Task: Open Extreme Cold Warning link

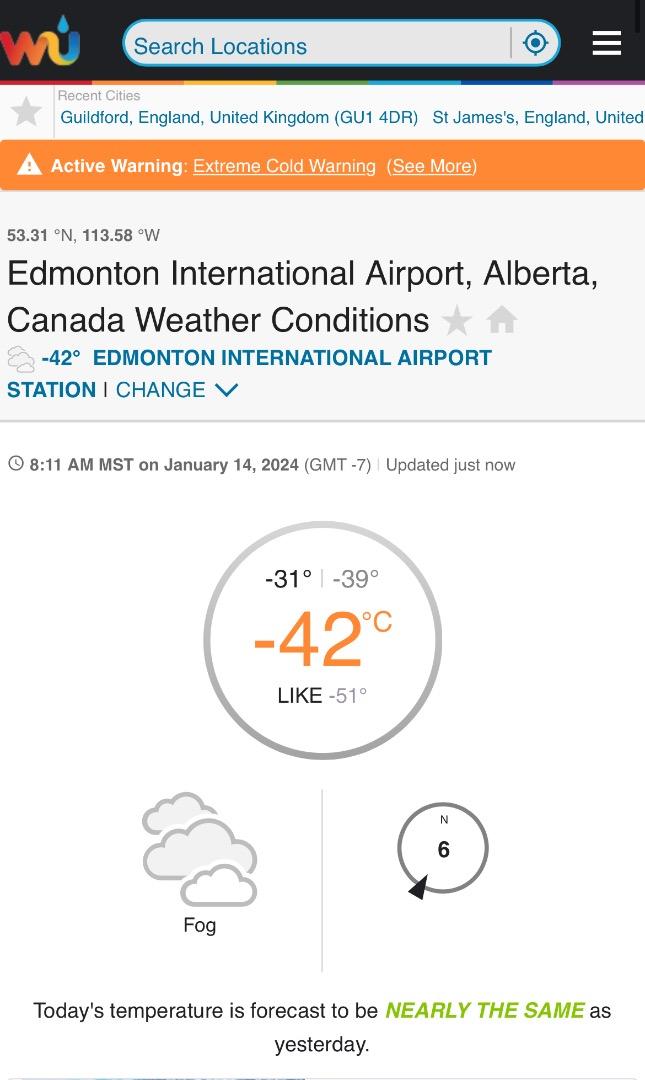Action: (284, 166)
